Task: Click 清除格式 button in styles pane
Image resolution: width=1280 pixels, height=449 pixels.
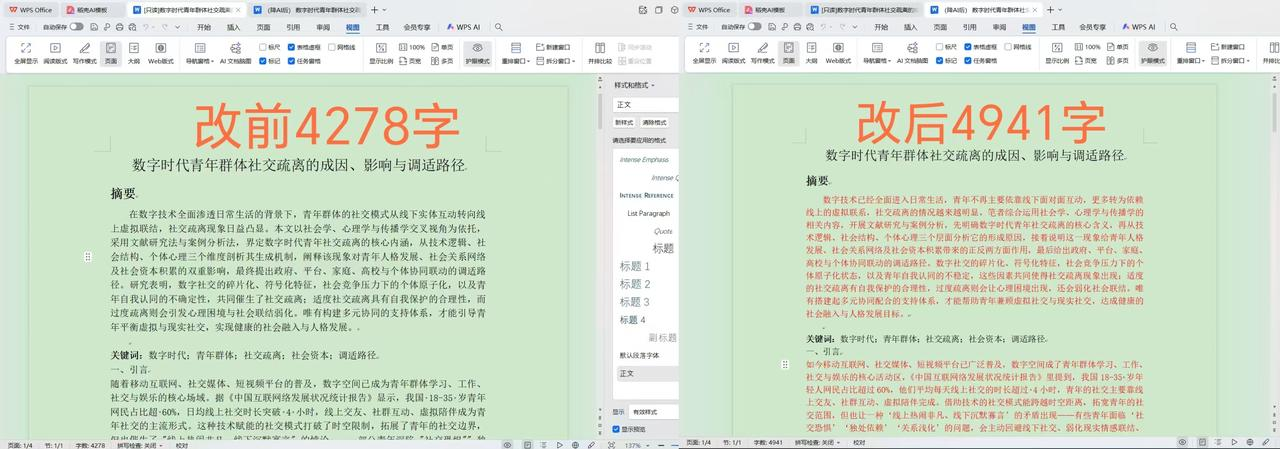Action: [653, 122]
